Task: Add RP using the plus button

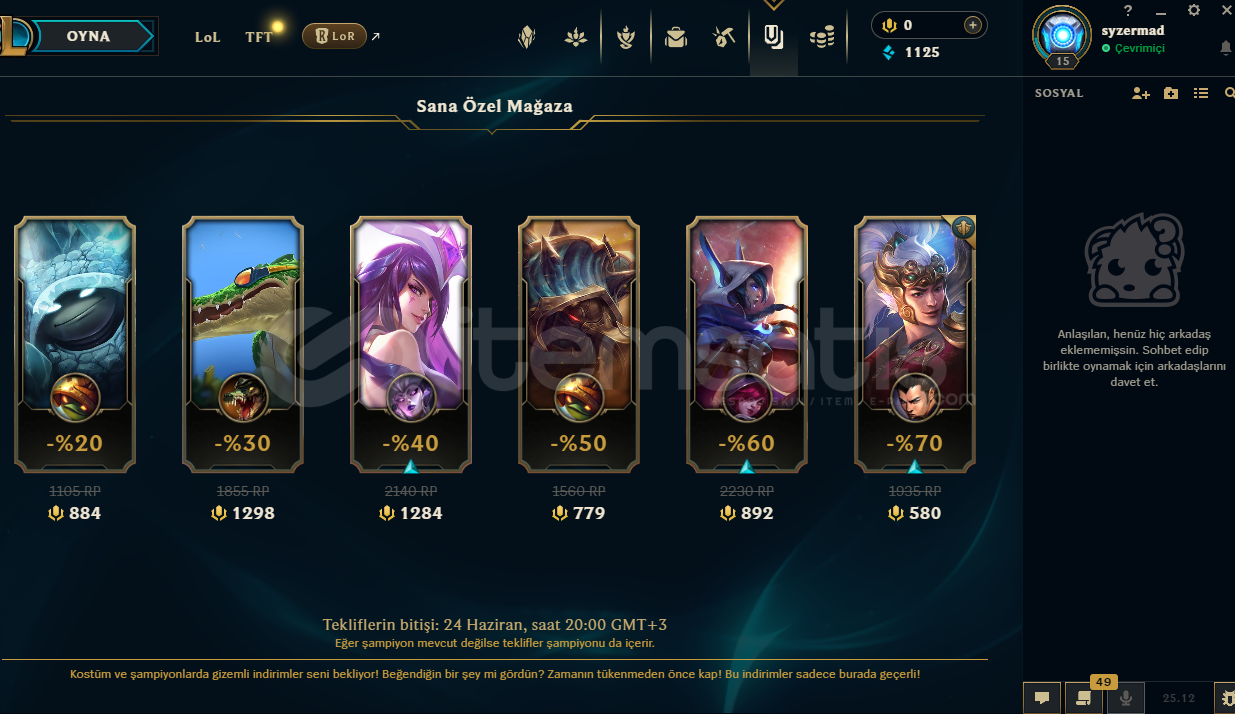Action: pos(972,25)
